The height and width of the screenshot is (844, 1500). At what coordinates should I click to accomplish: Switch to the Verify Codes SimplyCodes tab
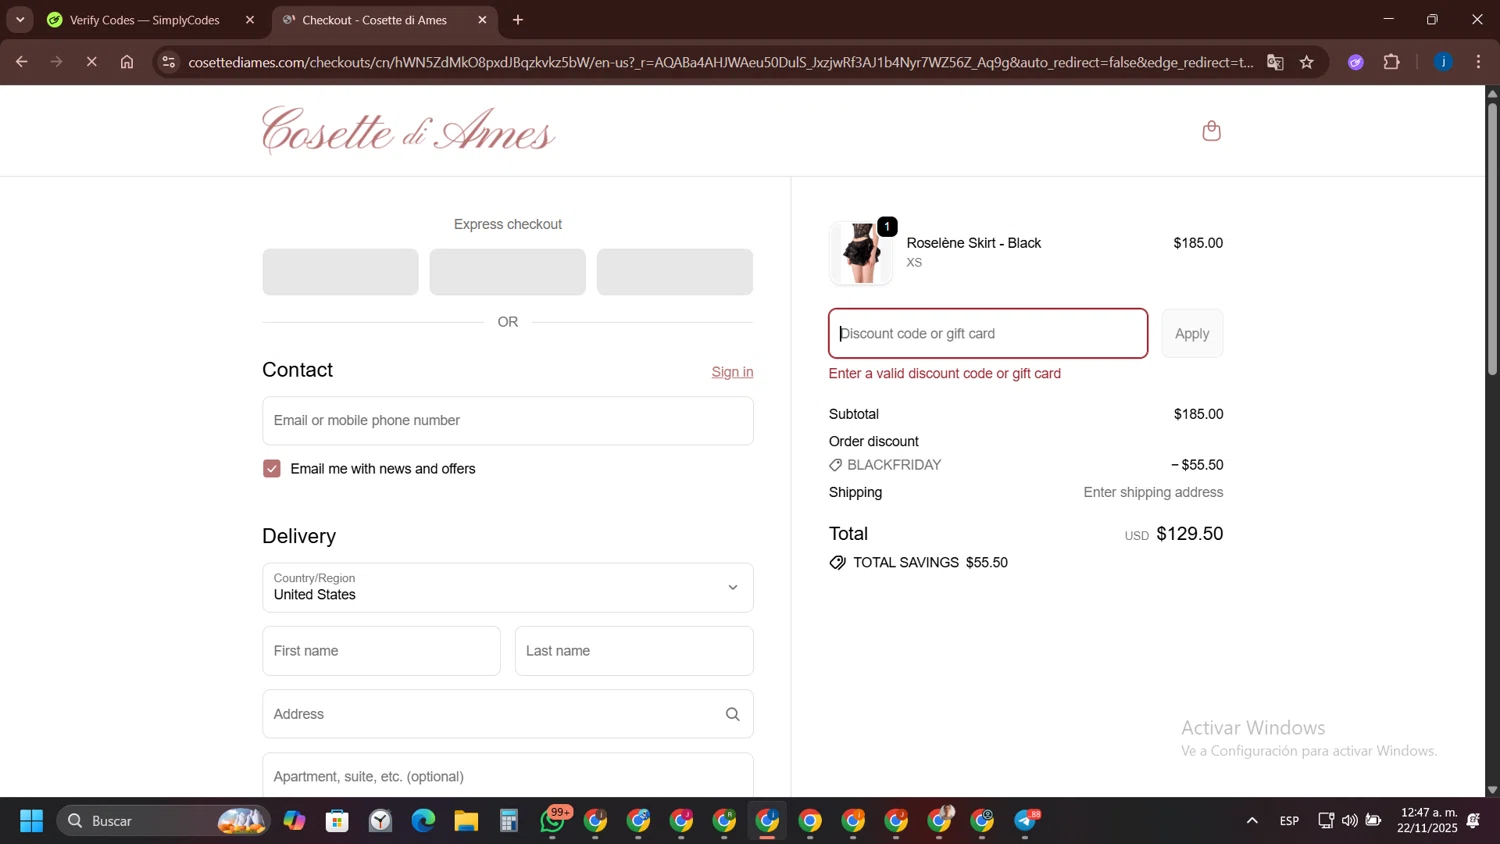coord(145,20)
